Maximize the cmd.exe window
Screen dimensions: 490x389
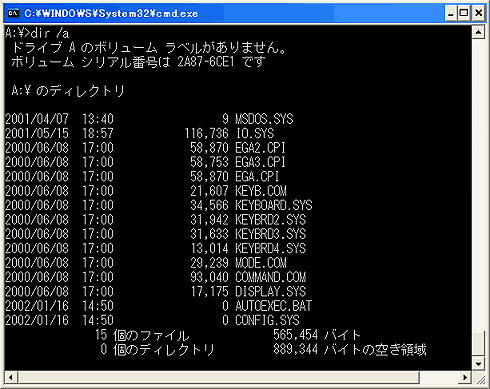coord(464,13)
